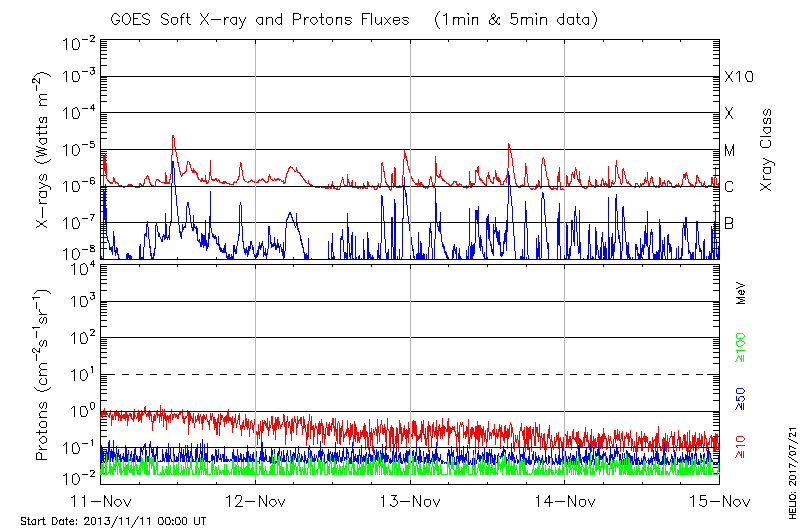Viewport: 800px width, 530px height.
Task: Select the red ≥10 MeV legend label
Action: pyautogui.click(x=741, y=448)
